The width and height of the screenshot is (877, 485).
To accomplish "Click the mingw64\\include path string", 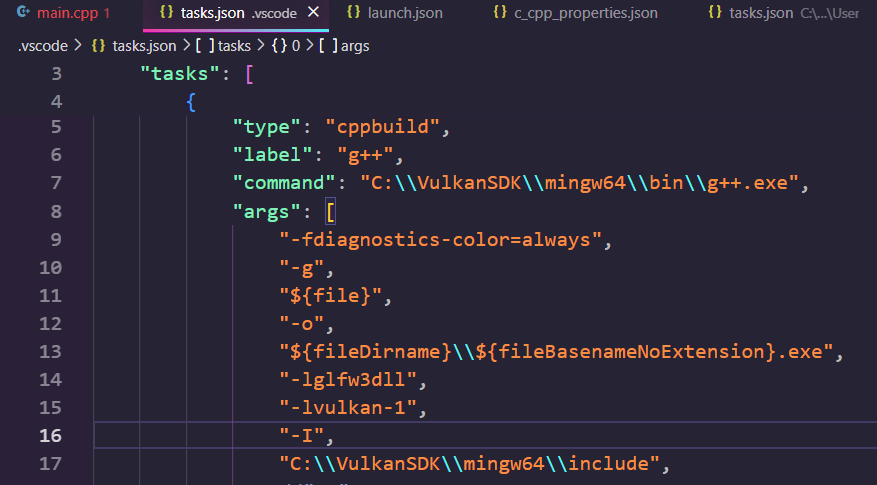I will [x=470, y=463].
